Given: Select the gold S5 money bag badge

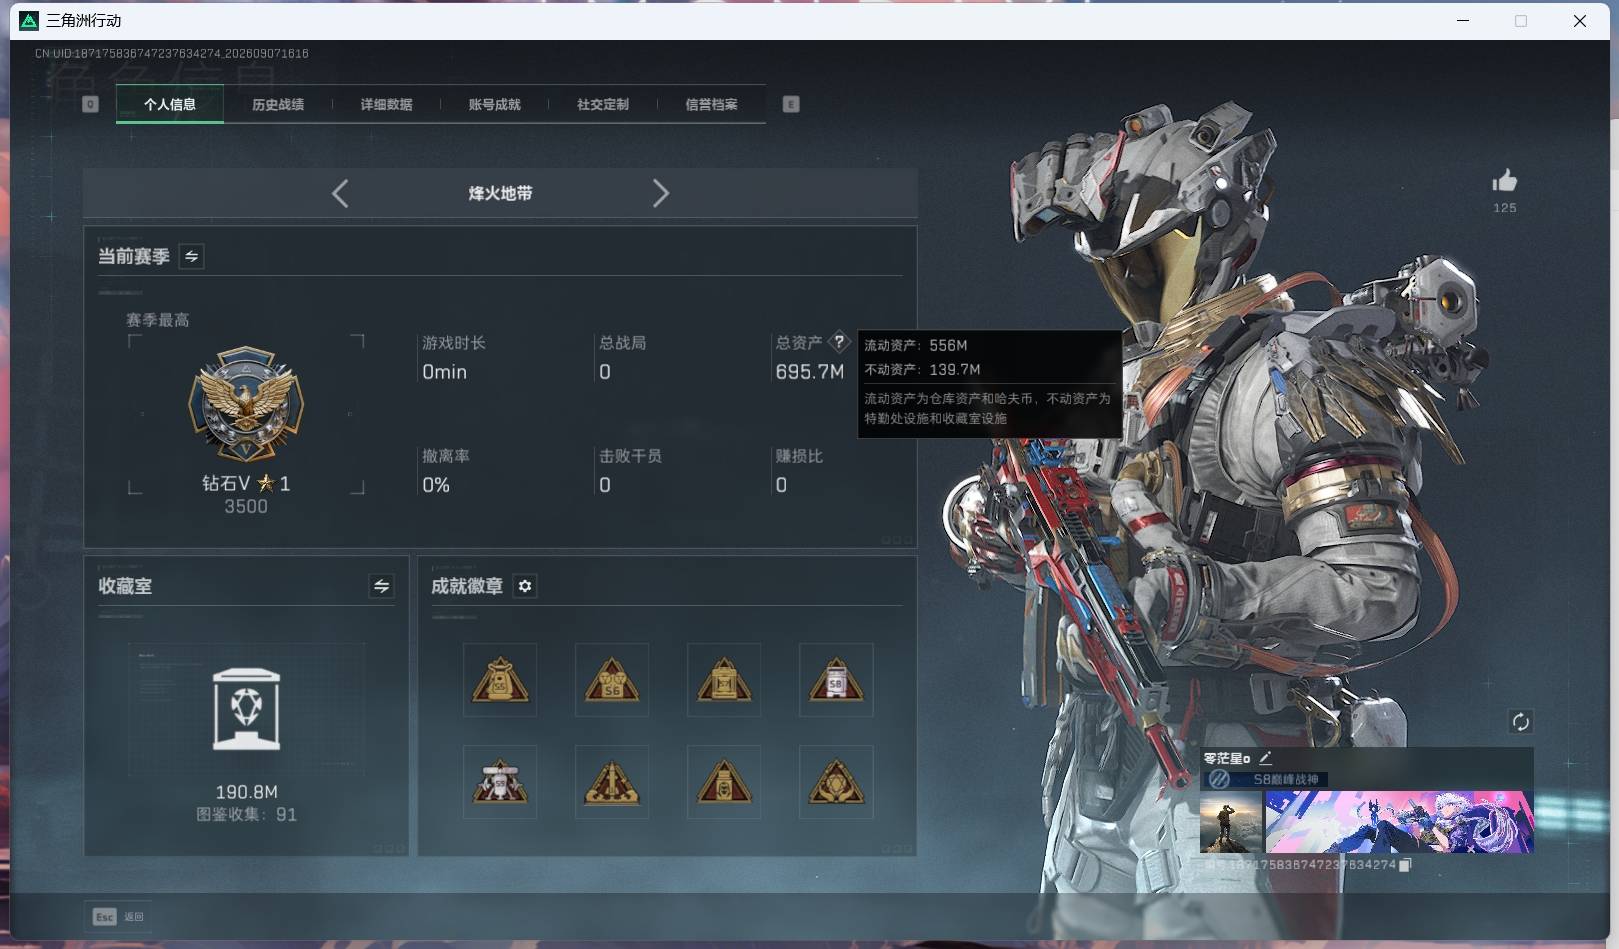Looking at the screenshot, I should point(500,680).
